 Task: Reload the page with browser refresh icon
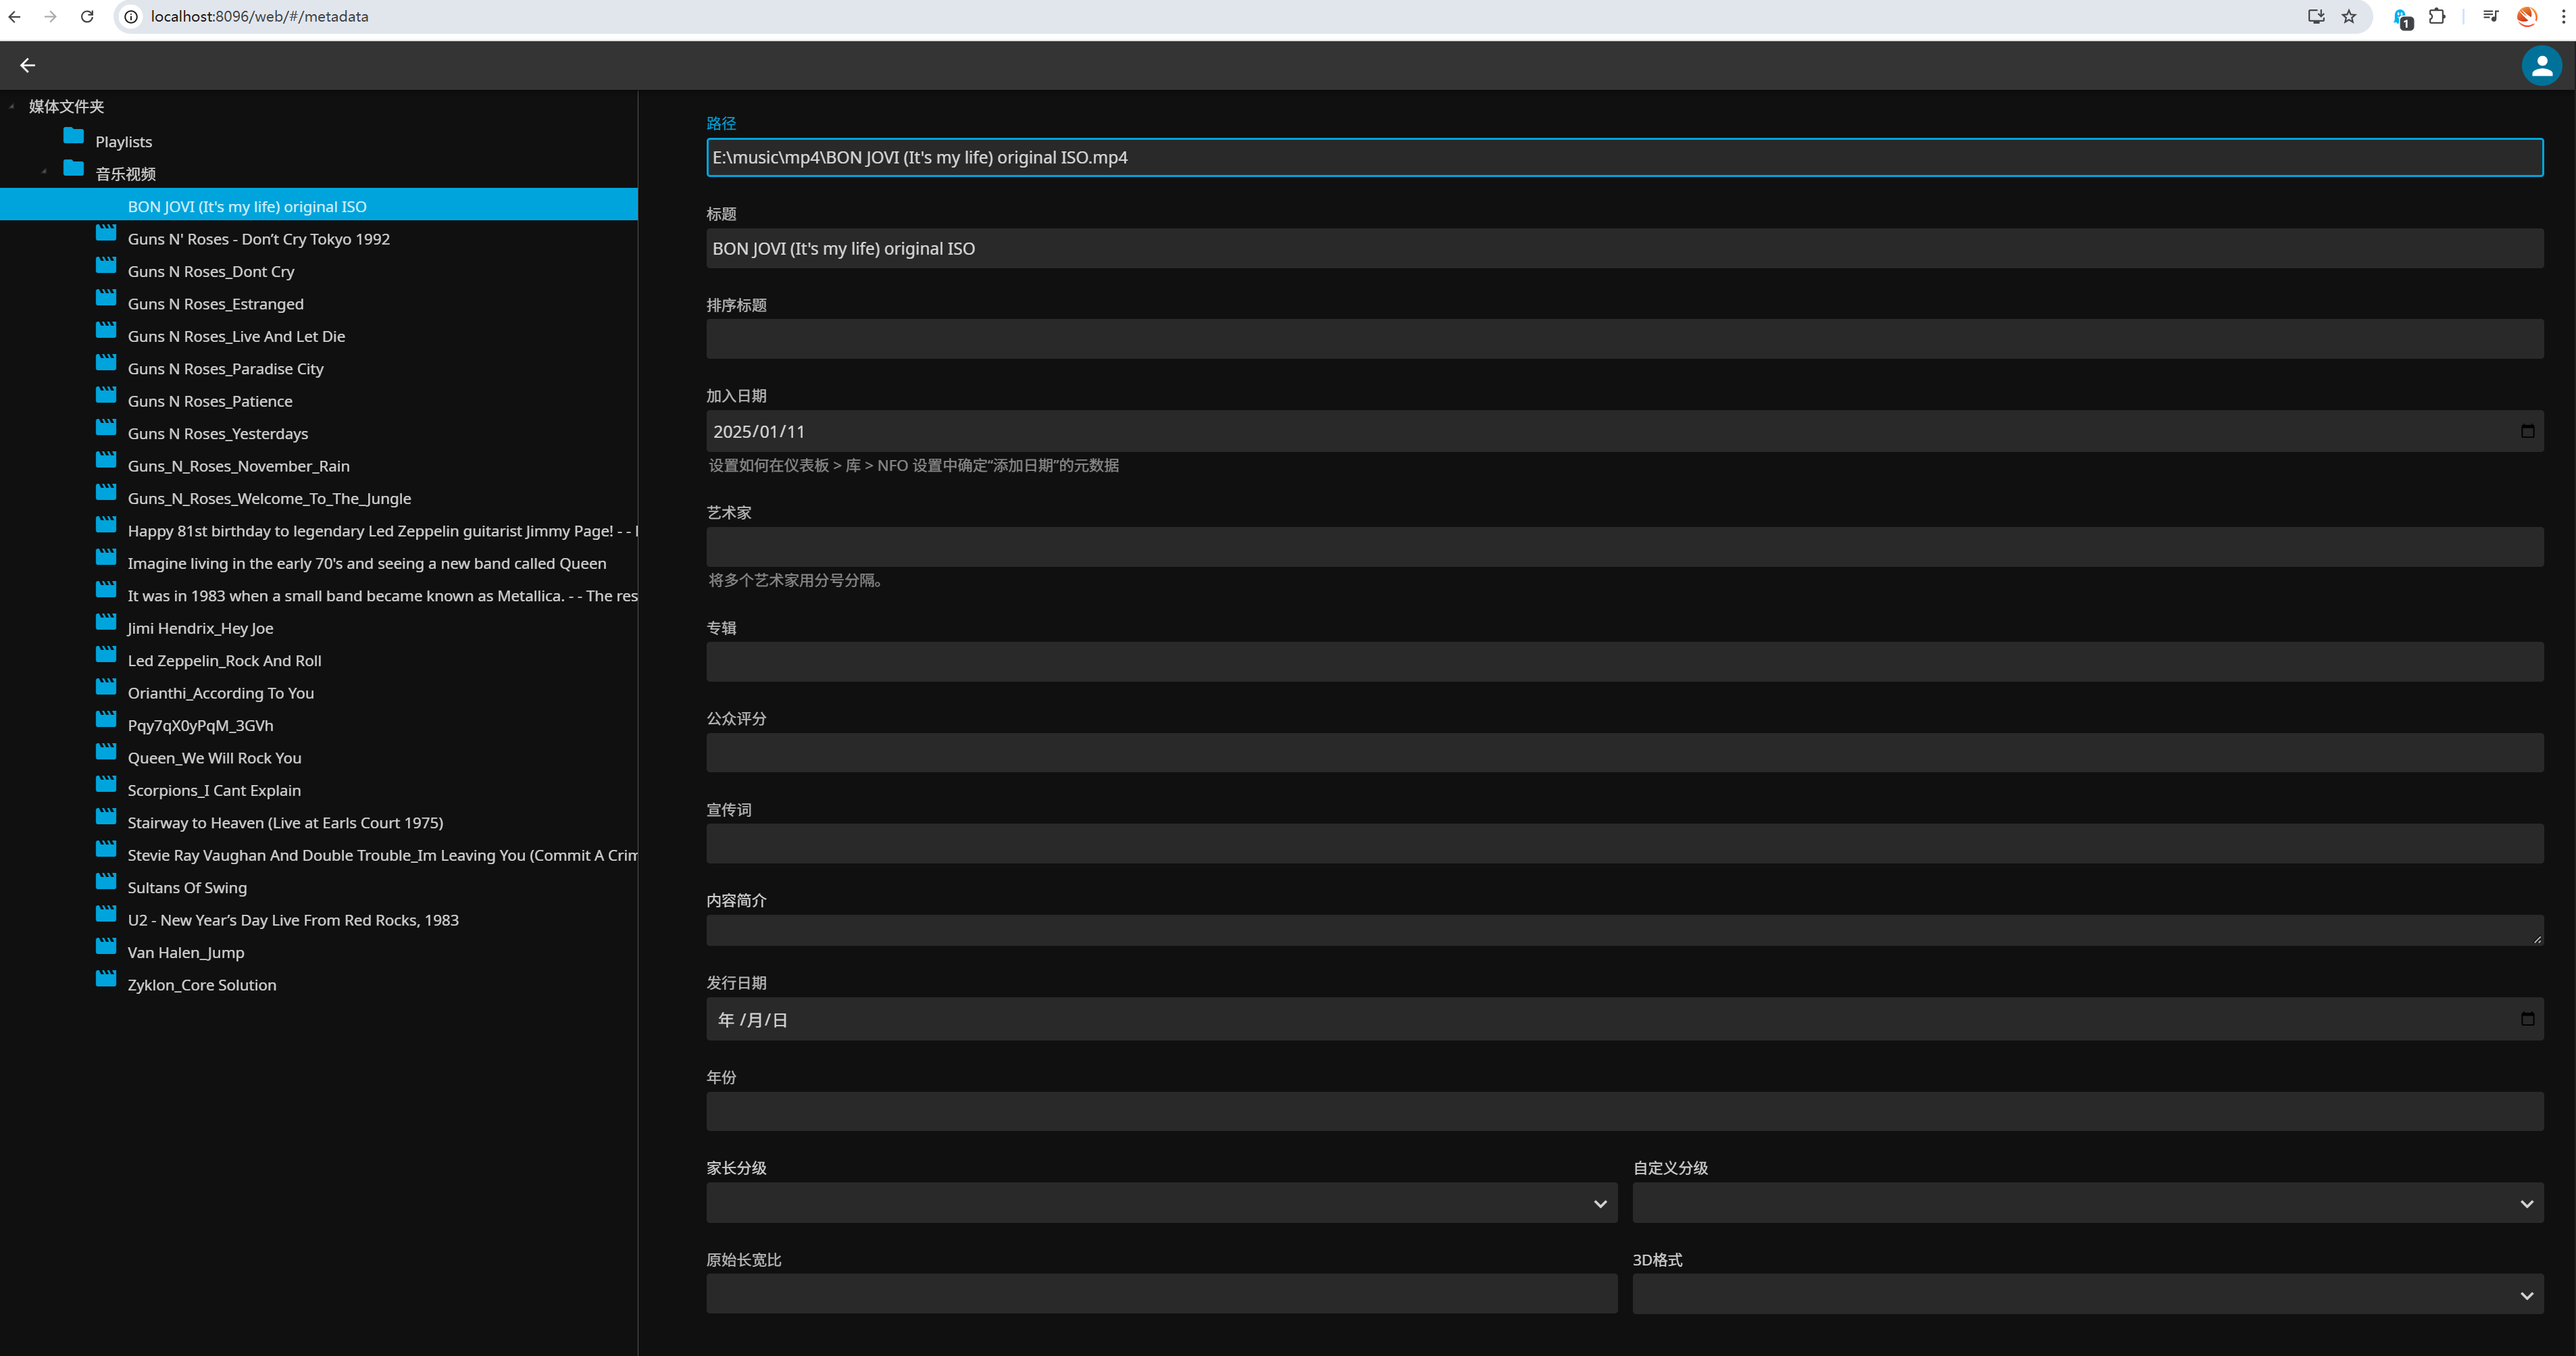(x=87, y=16)
